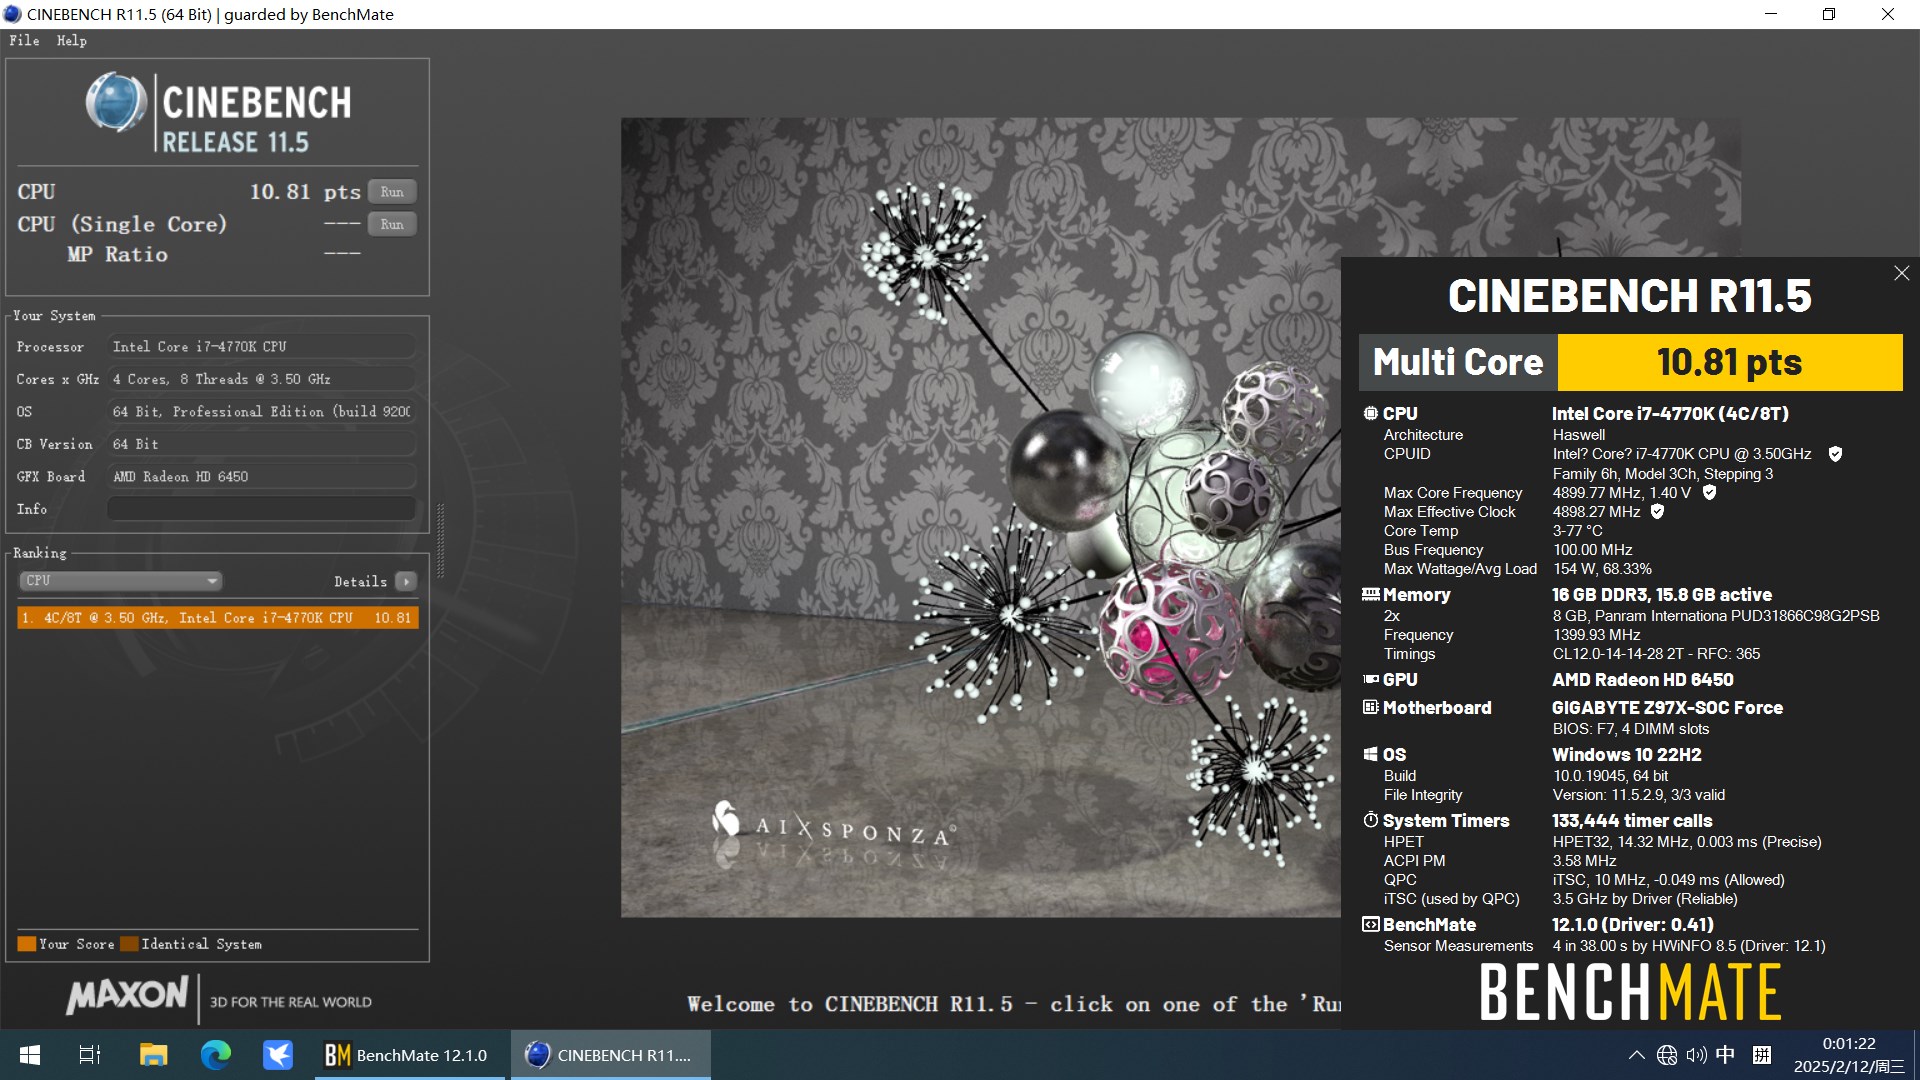Click the Processor field Intel Core i7-4770K

tap(261, 347)
